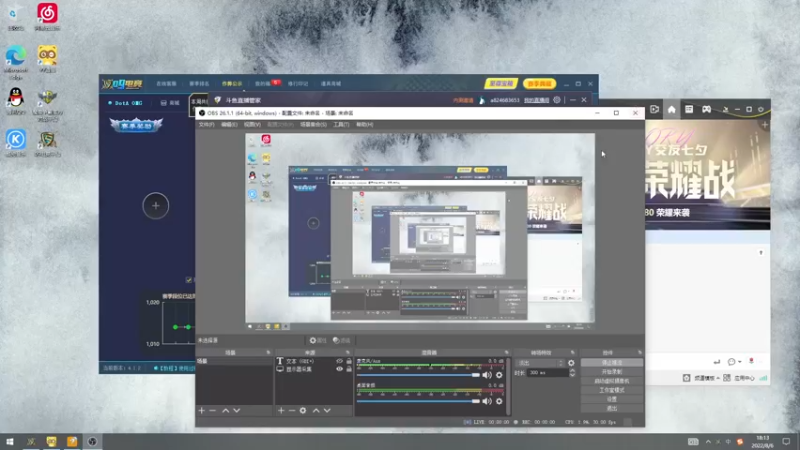Open transition properties gear next to 淡出
The width and height of the screenshot is (800, 450).
(x=571, y=363)
